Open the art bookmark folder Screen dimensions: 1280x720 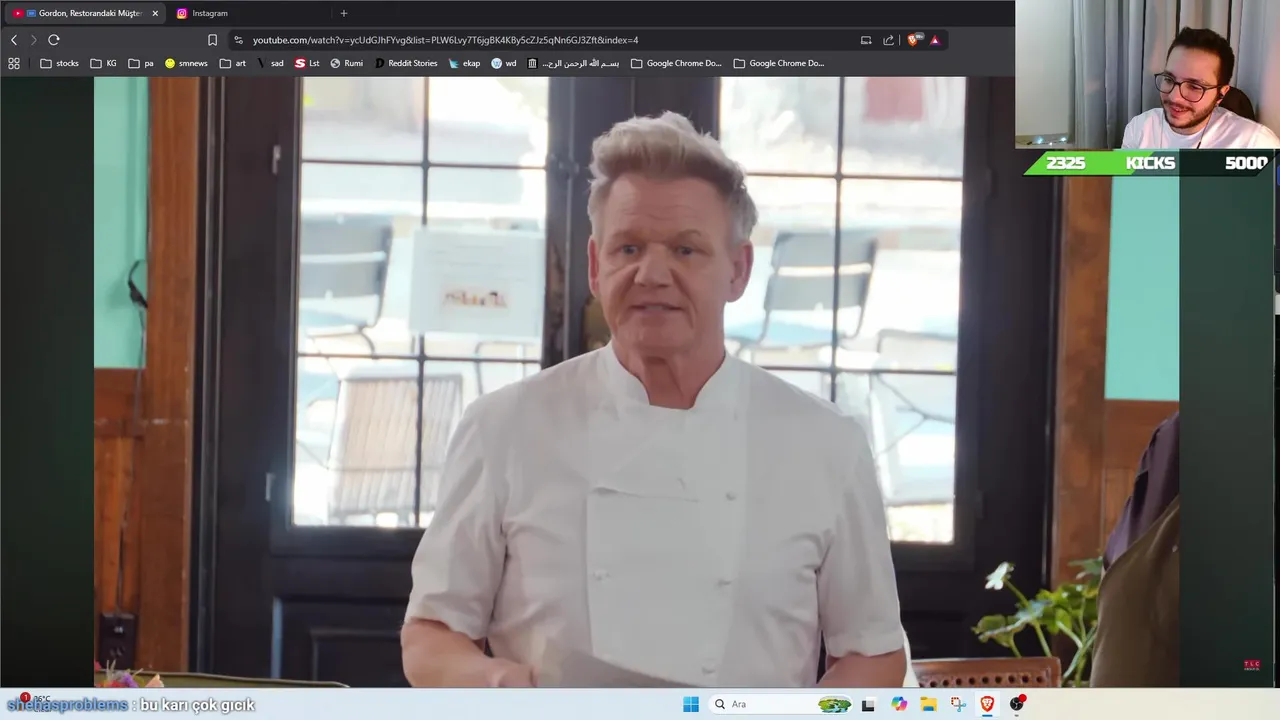233,63
